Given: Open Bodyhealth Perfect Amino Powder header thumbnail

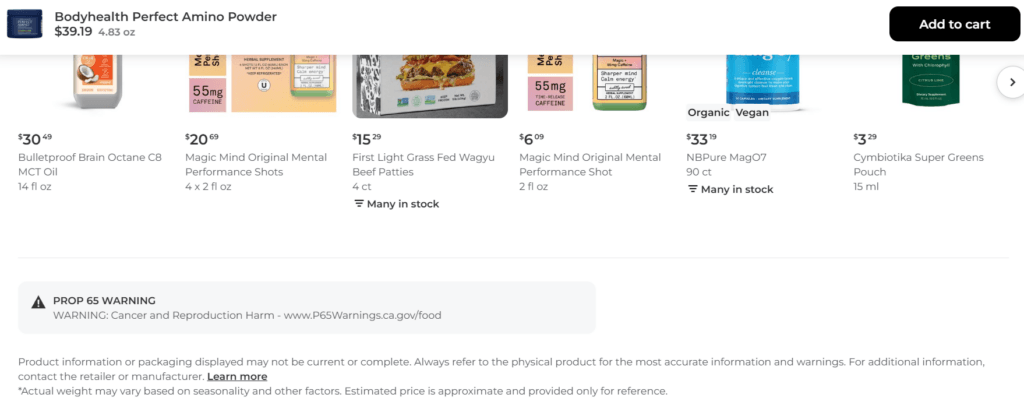Looking at the screenshot, I should [25, 24].
